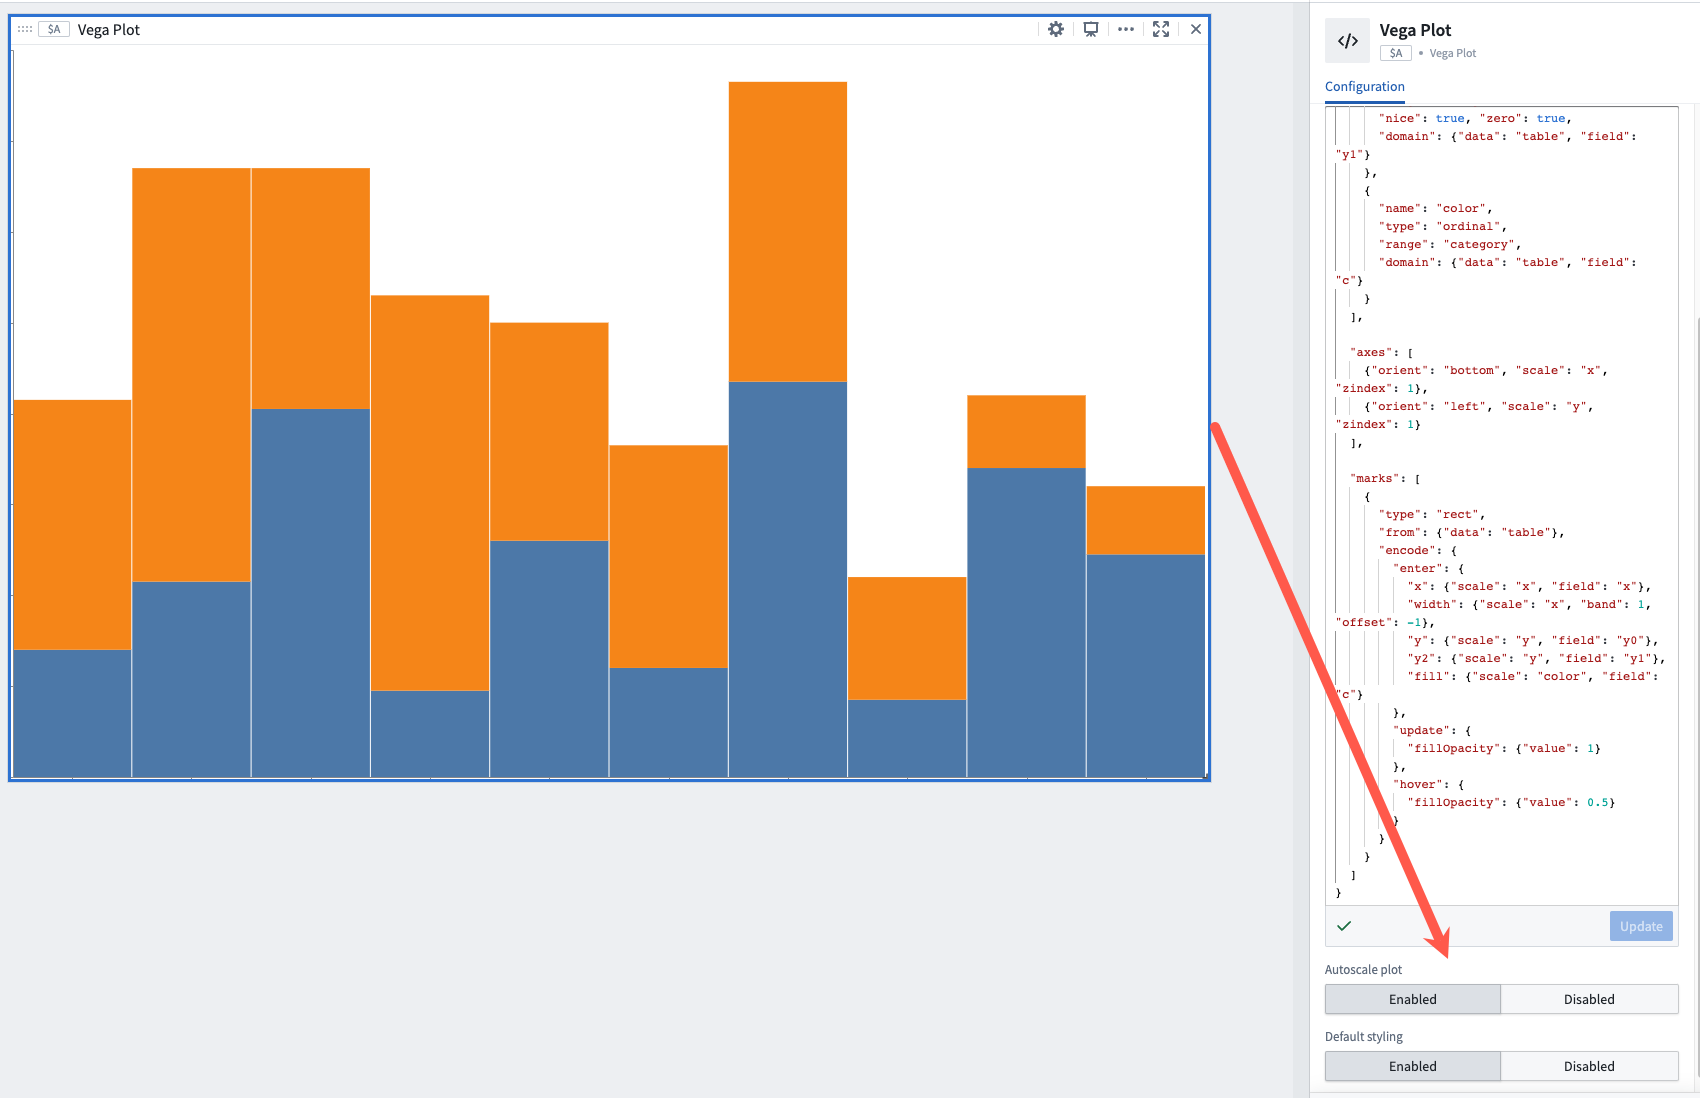Switch to the Configuration tab
Image resolution: width=1701 pixels, height=1098 pixels.
pos(1365,87)
